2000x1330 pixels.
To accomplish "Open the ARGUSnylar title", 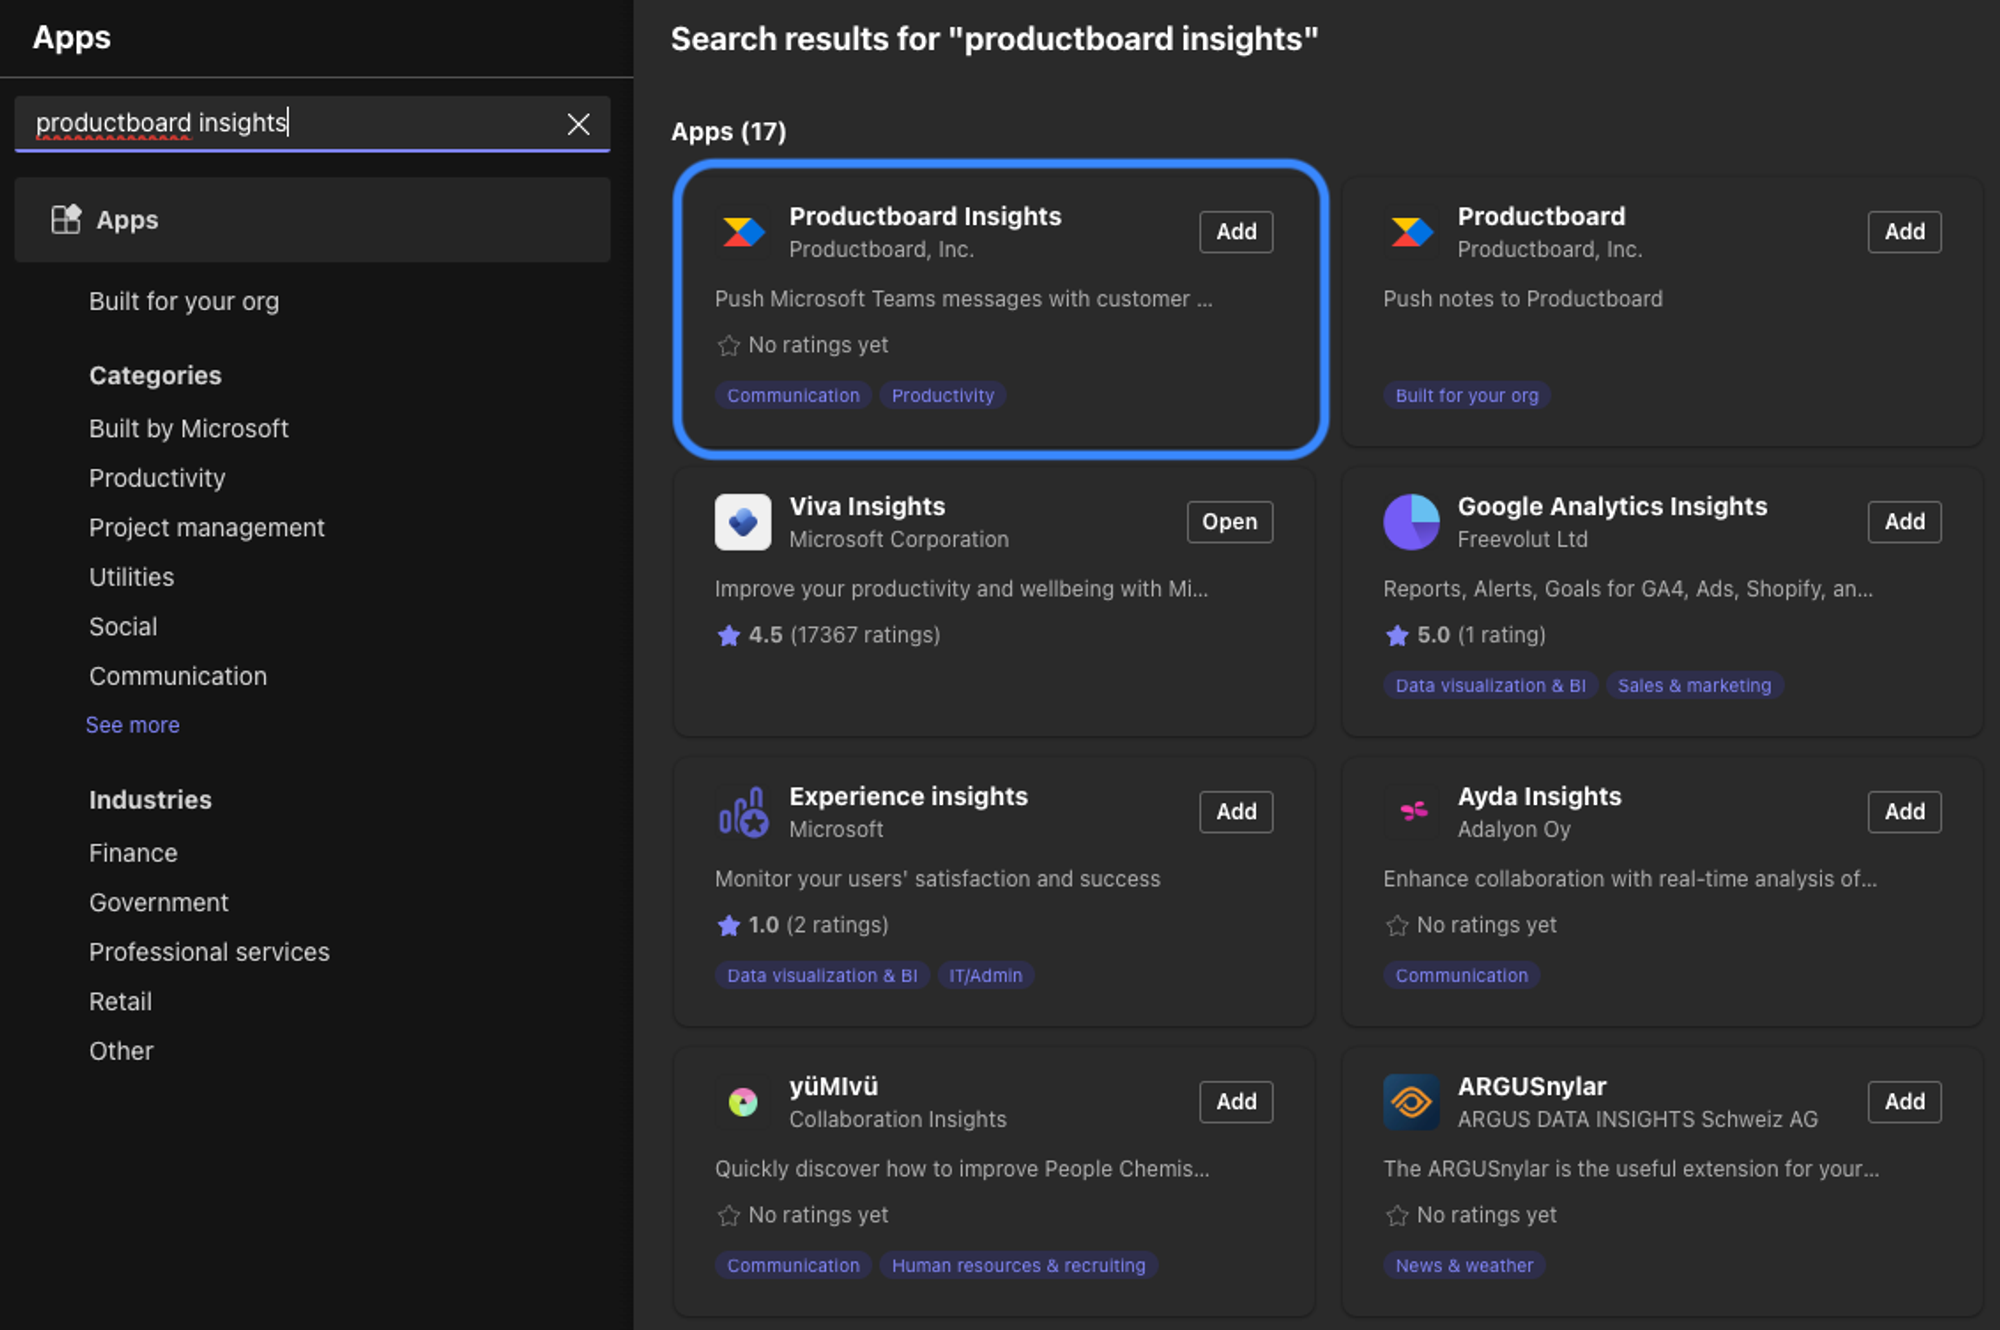I will coord(1531,1086).
